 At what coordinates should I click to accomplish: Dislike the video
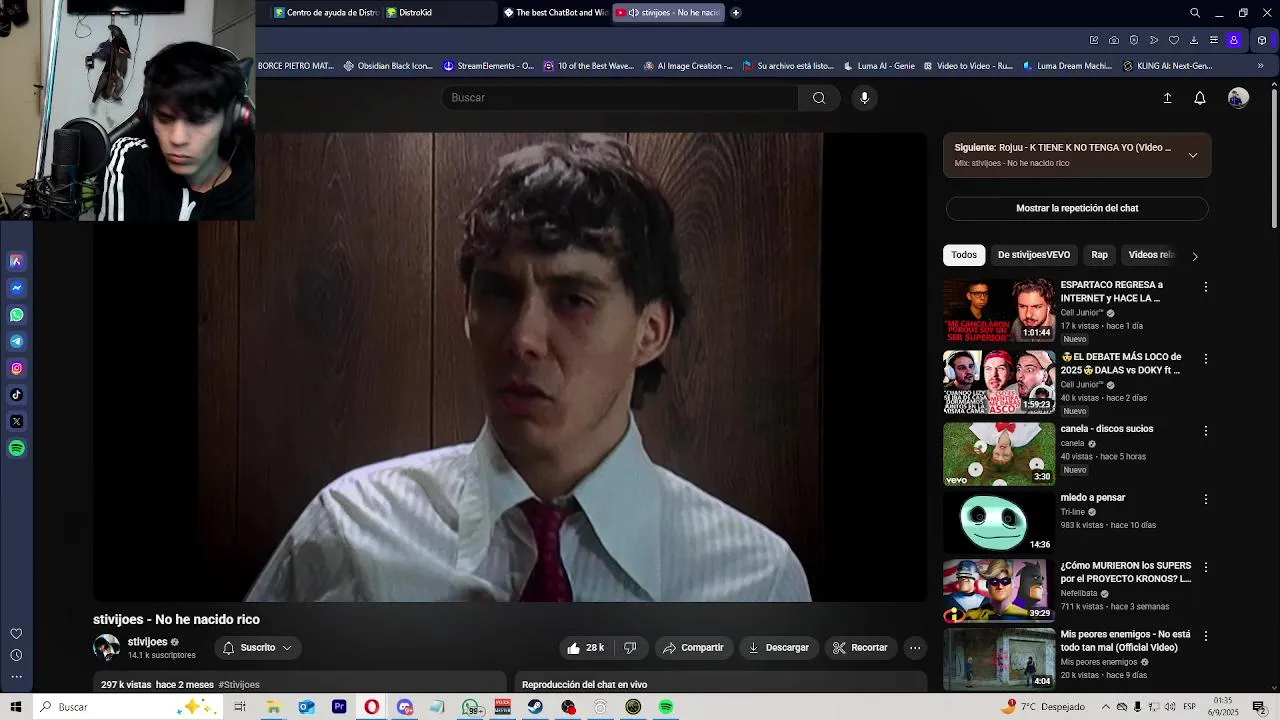(x=630, y=648)
